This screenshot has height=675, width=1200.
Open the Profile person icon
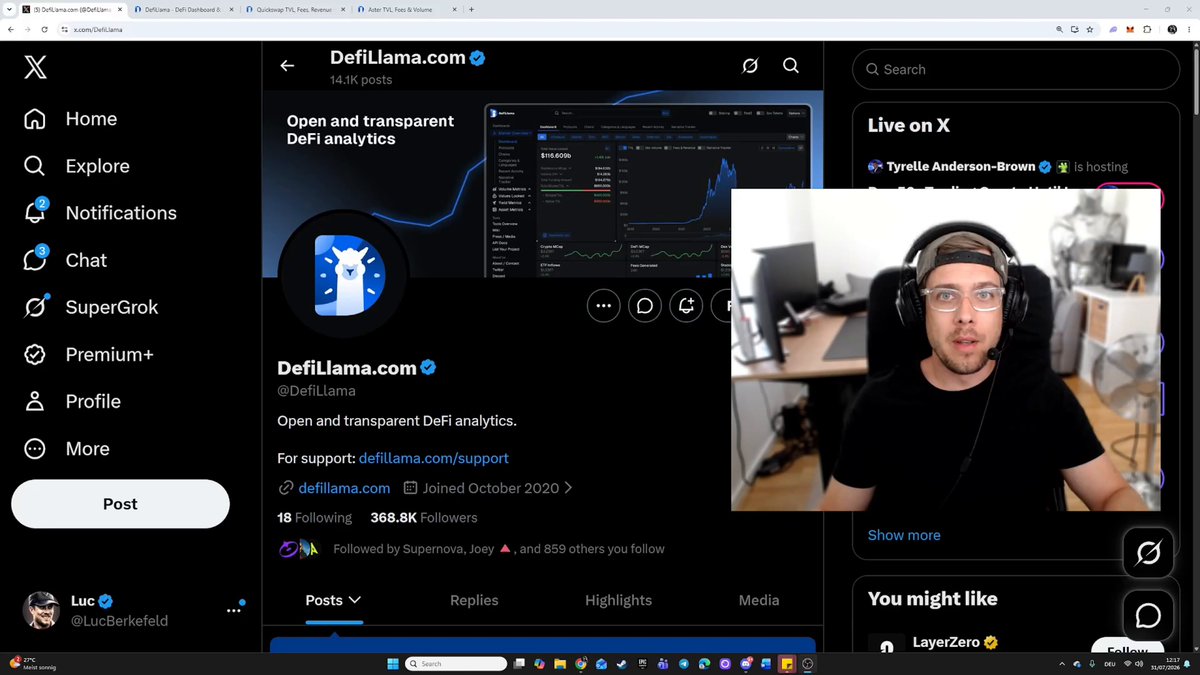pos(35,401)
